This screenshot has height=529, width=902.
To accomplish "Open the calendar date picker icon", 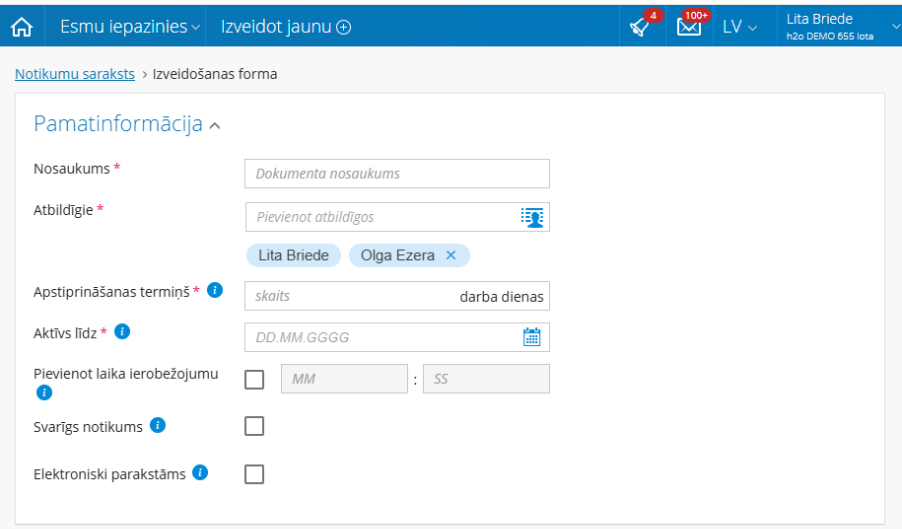I will (x=532, y=337).
